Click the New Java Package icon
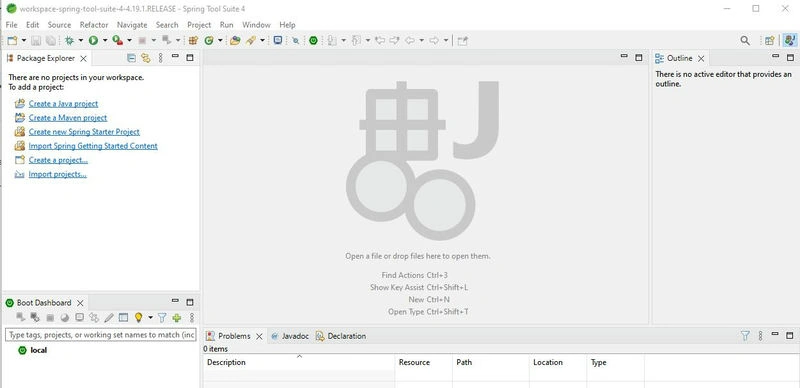 click(x=193, y=40)
